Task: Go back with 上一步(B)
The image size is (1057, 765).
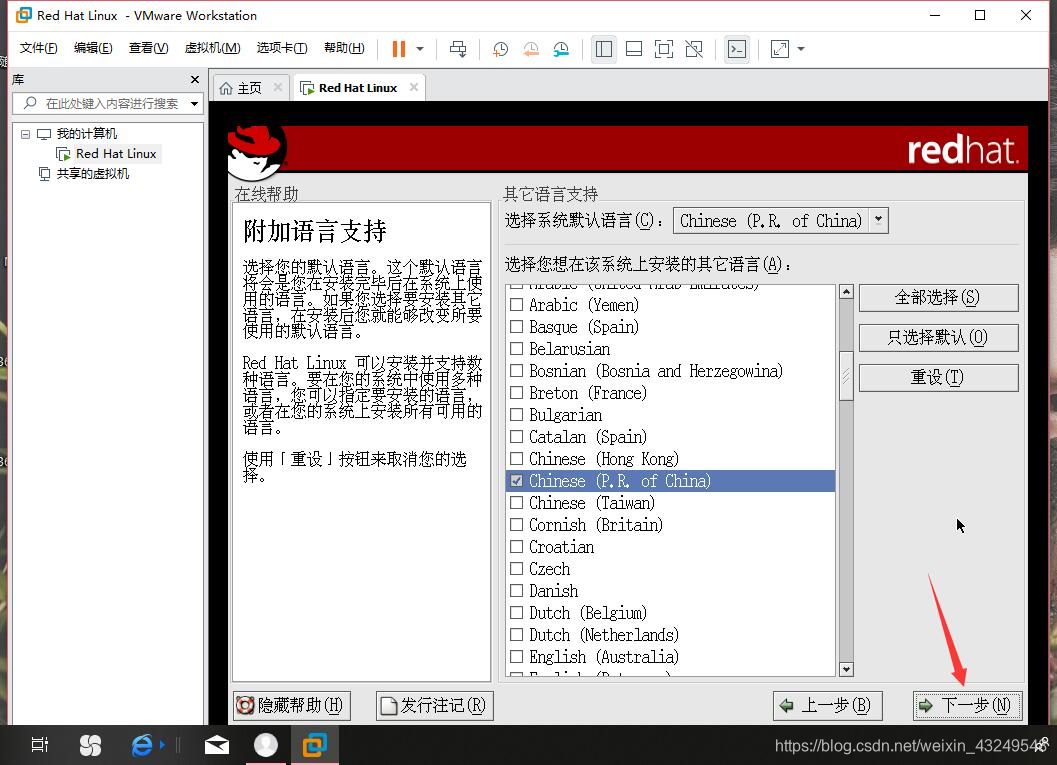Action: point(827,706)
